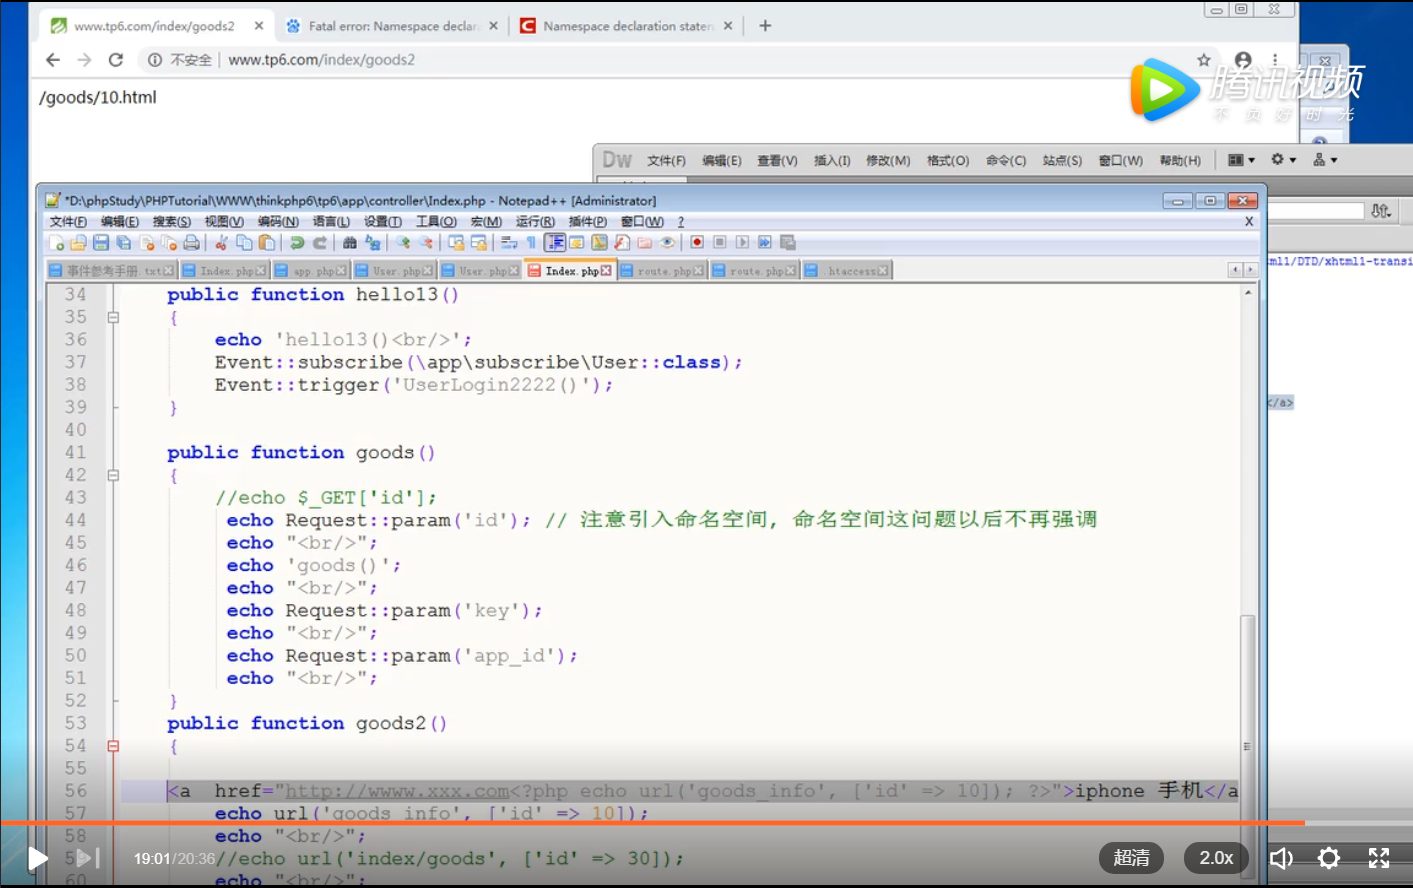
Task: Collapse goods function fold marker at line 42
Action: click(x=113, y=475)
